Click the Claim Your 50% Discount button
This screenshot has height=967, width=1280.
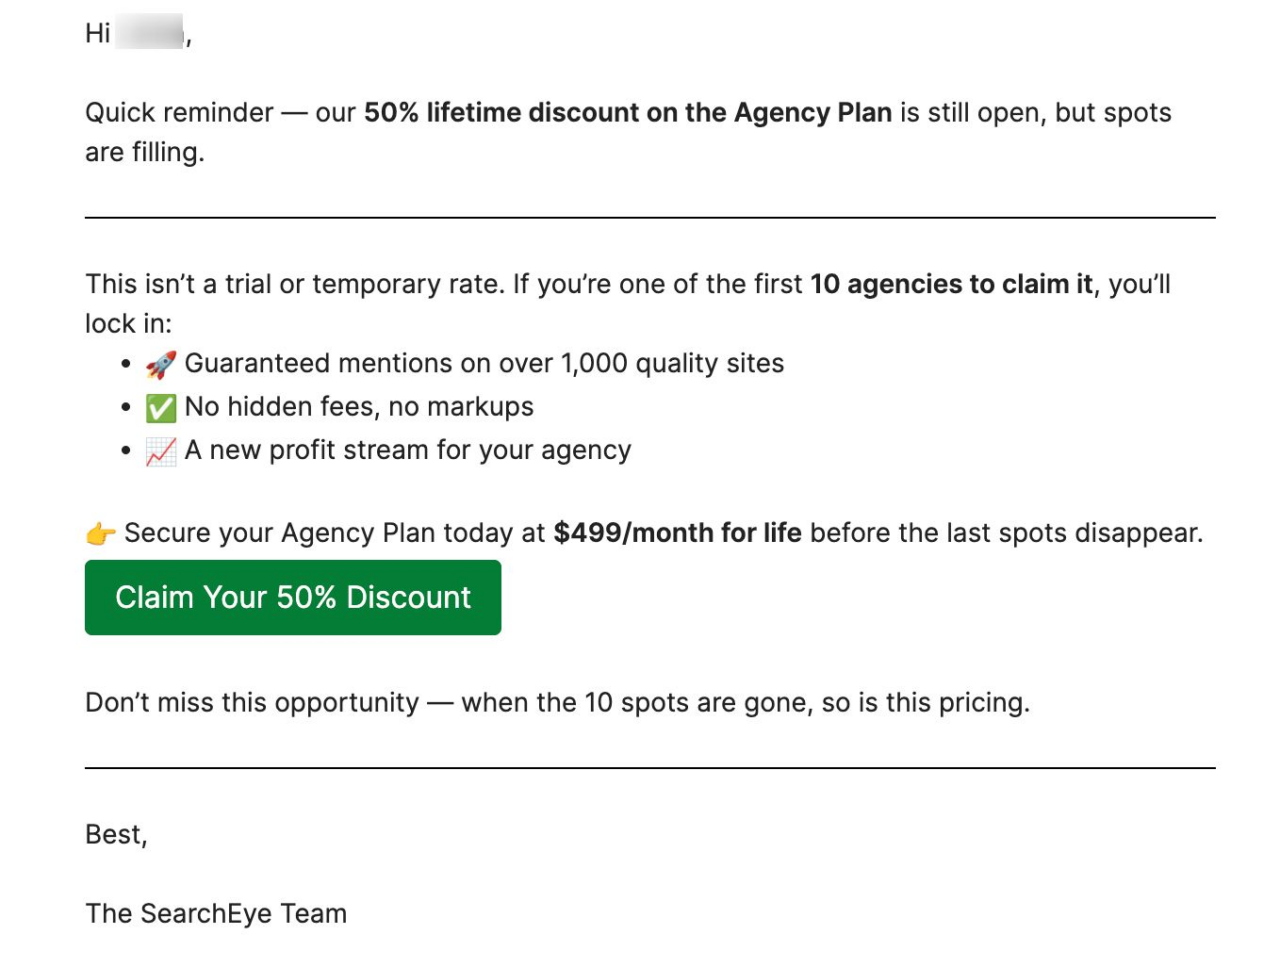293,597
